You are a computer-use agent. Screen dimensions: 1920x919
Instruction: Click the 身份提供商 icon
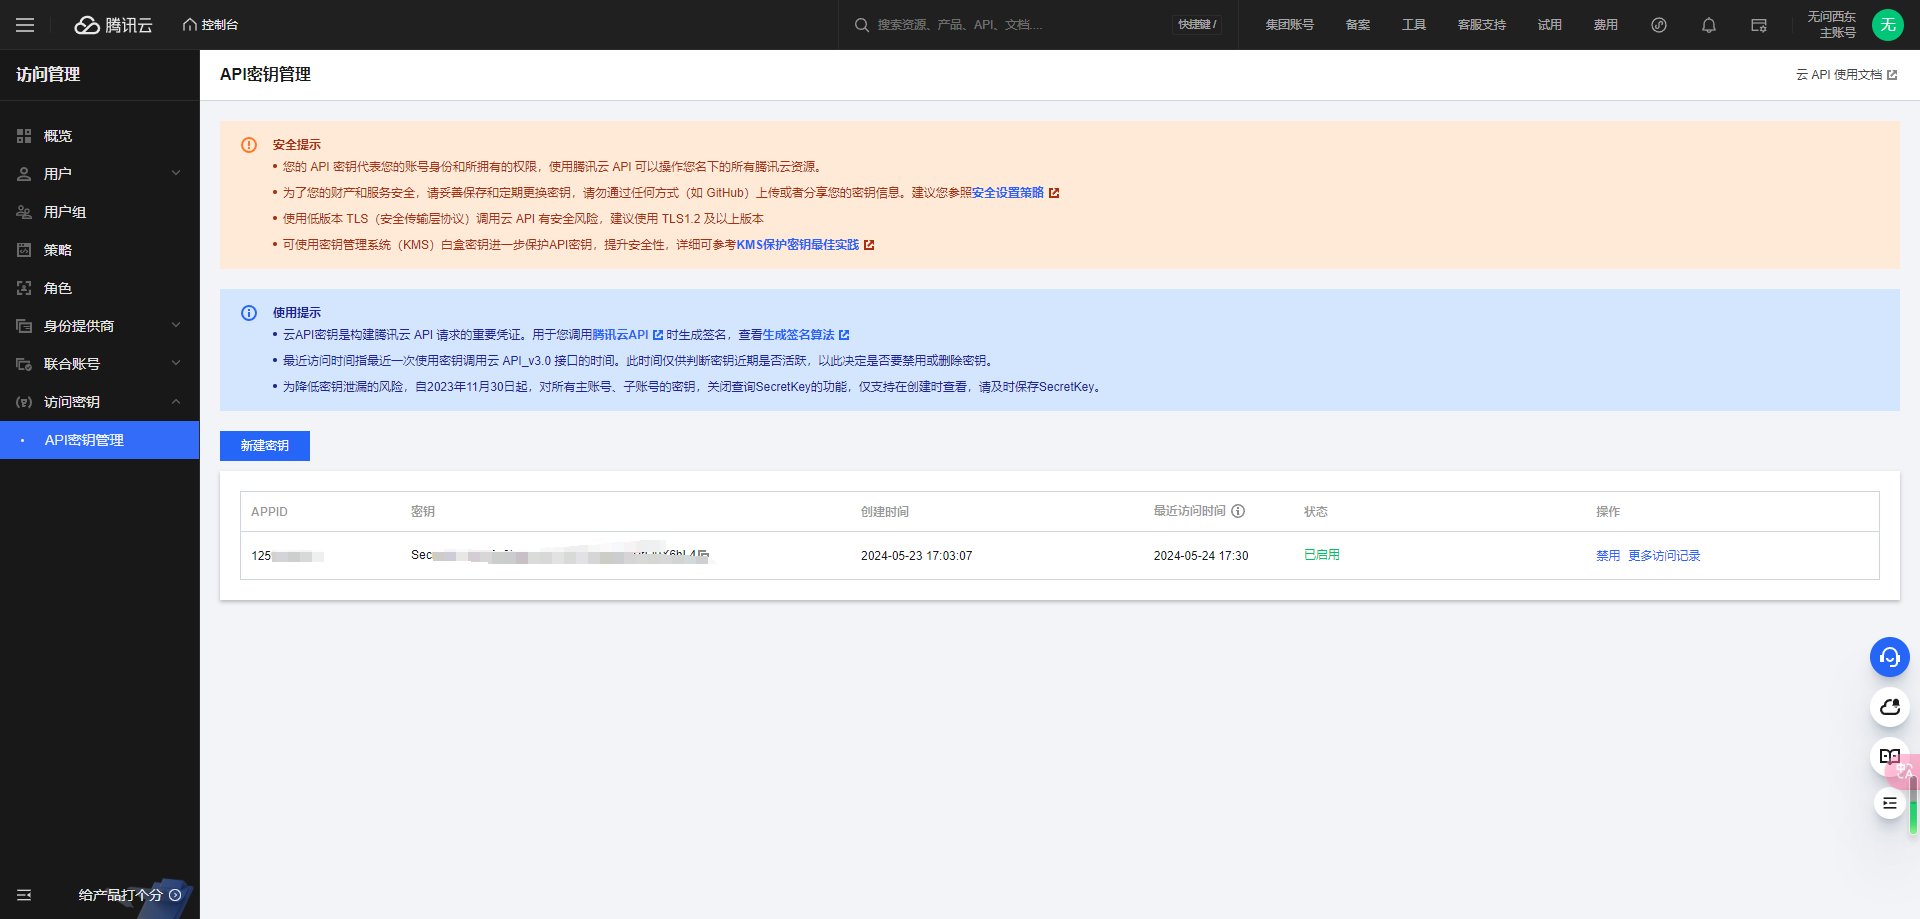click(24, 326)
